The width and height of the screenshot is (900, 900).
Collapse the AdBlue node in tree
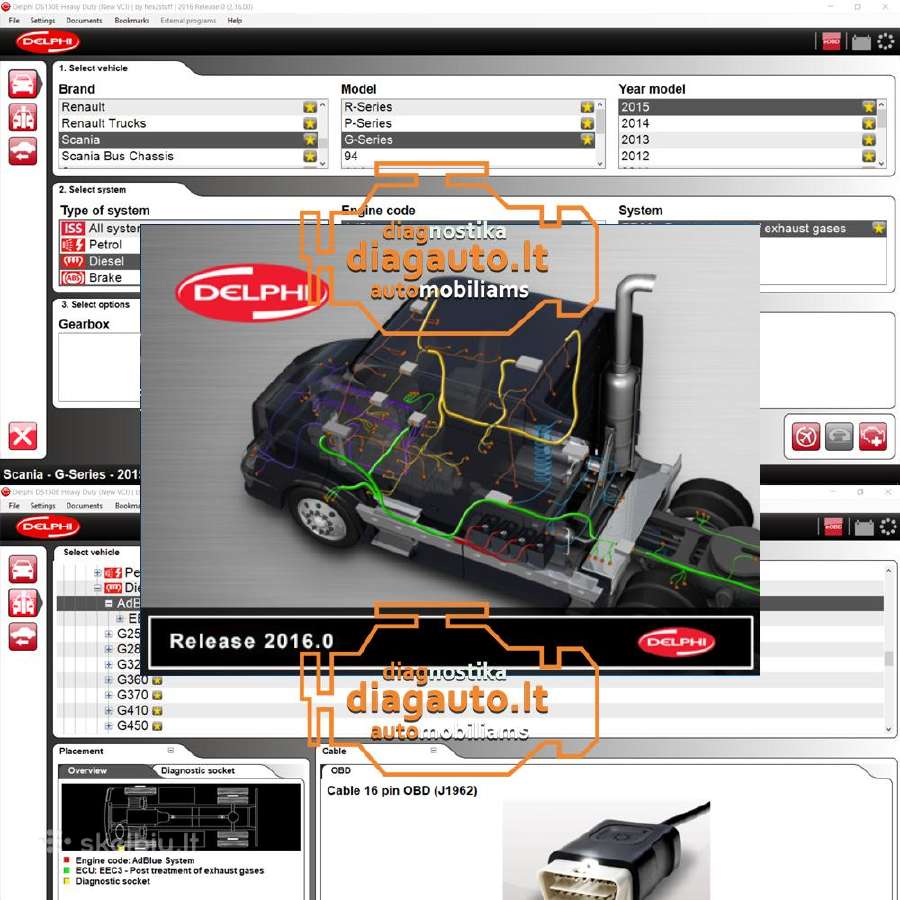tap(108, 603)
